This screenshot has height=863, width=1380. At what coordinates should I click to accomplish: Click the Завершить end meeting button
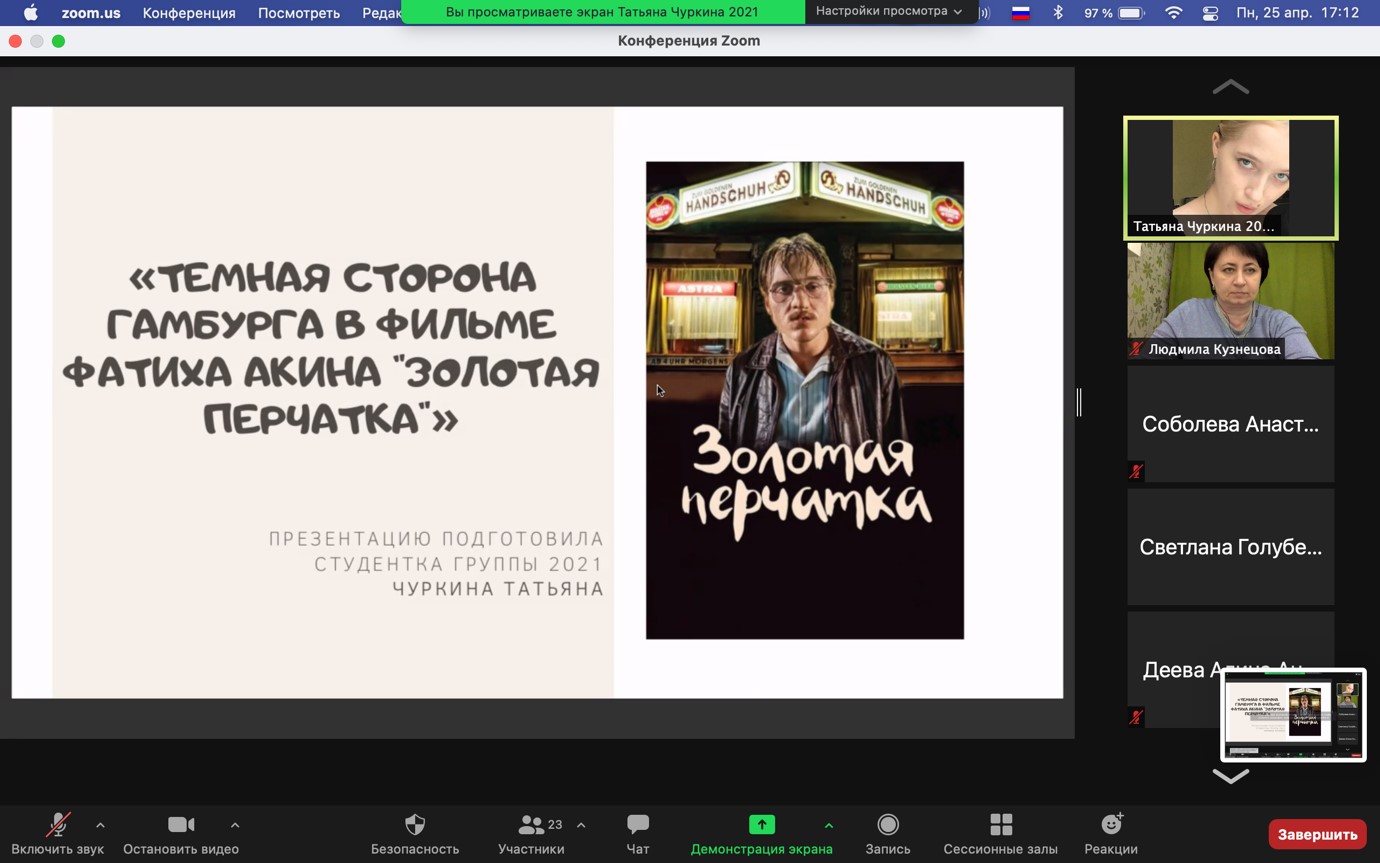click(1317, 834)
